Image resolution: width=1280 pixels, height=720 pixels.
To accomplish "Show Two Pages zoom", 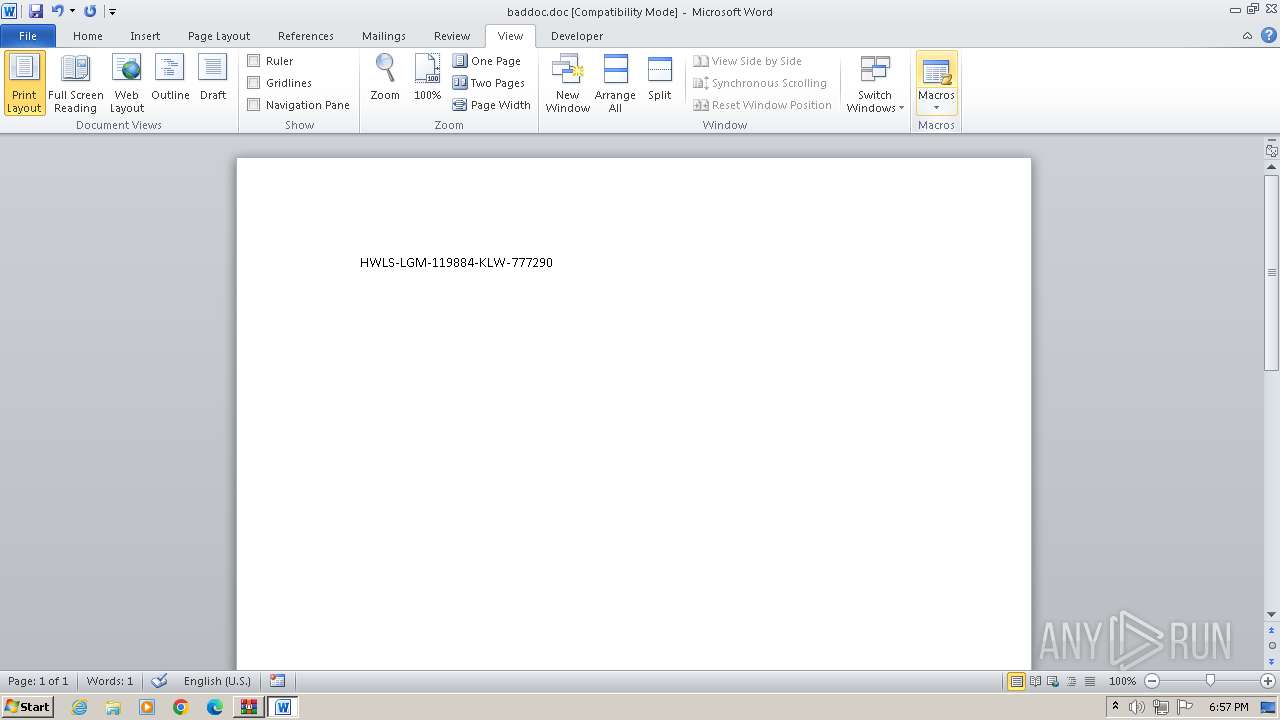I will click(489, 83).
